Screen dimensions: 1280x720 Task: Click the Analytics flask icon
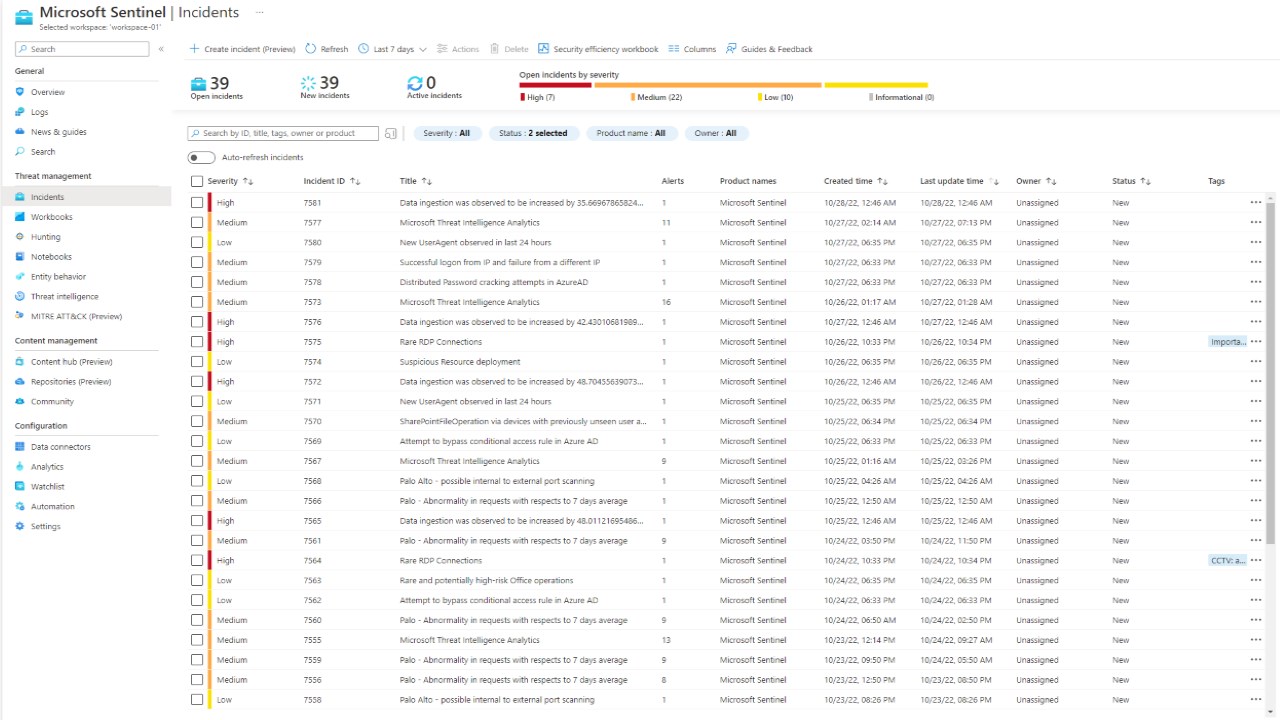(20, 467)
